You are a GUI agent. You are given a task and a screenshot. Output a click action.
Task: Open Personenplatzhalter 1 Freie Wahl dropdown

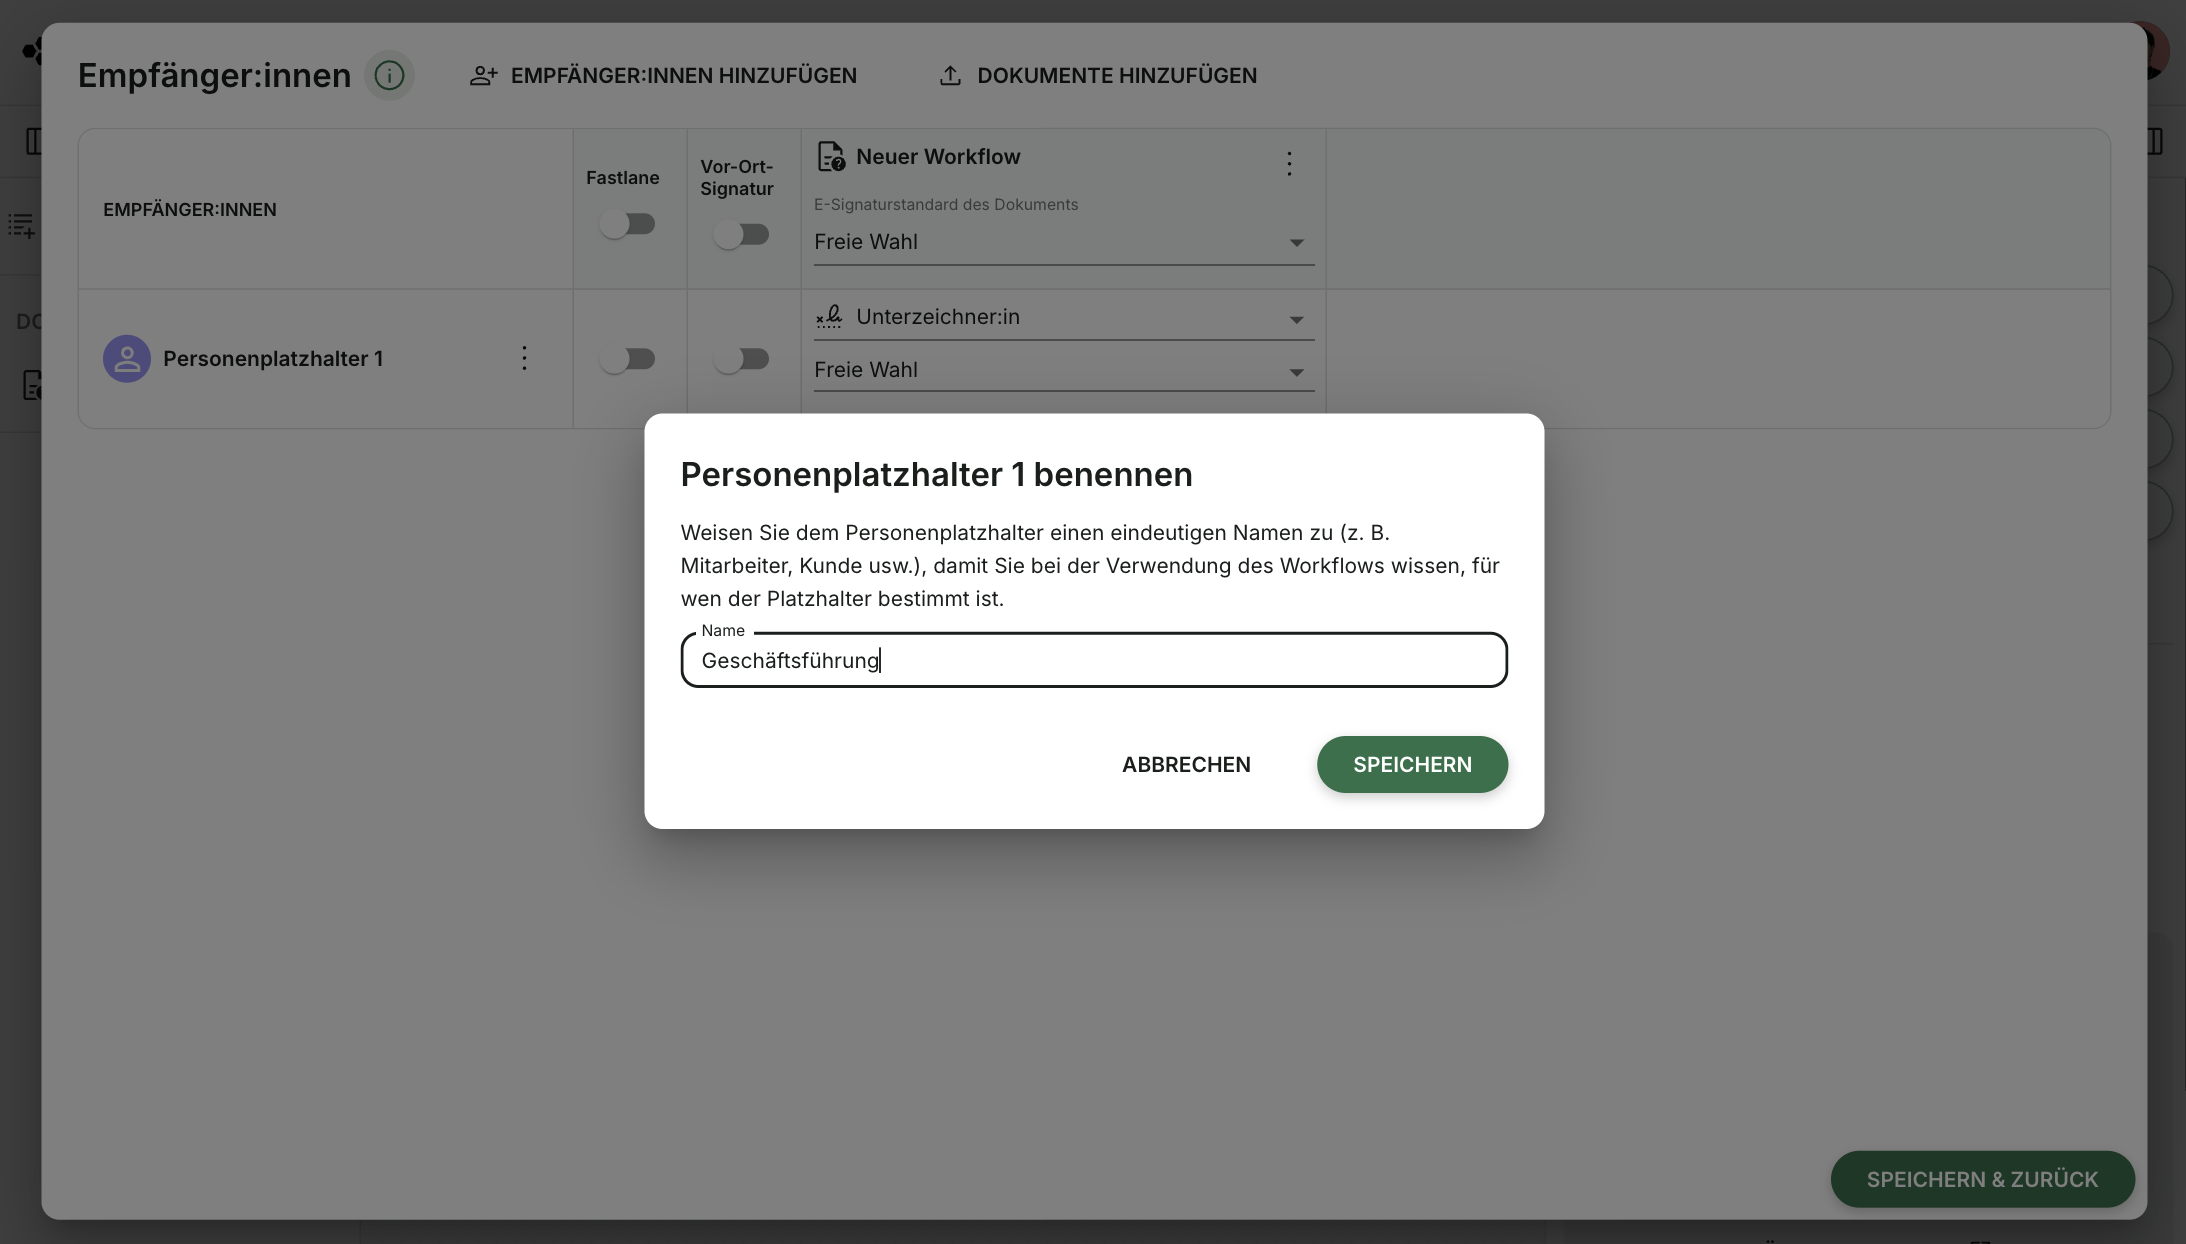[1063, 370]
